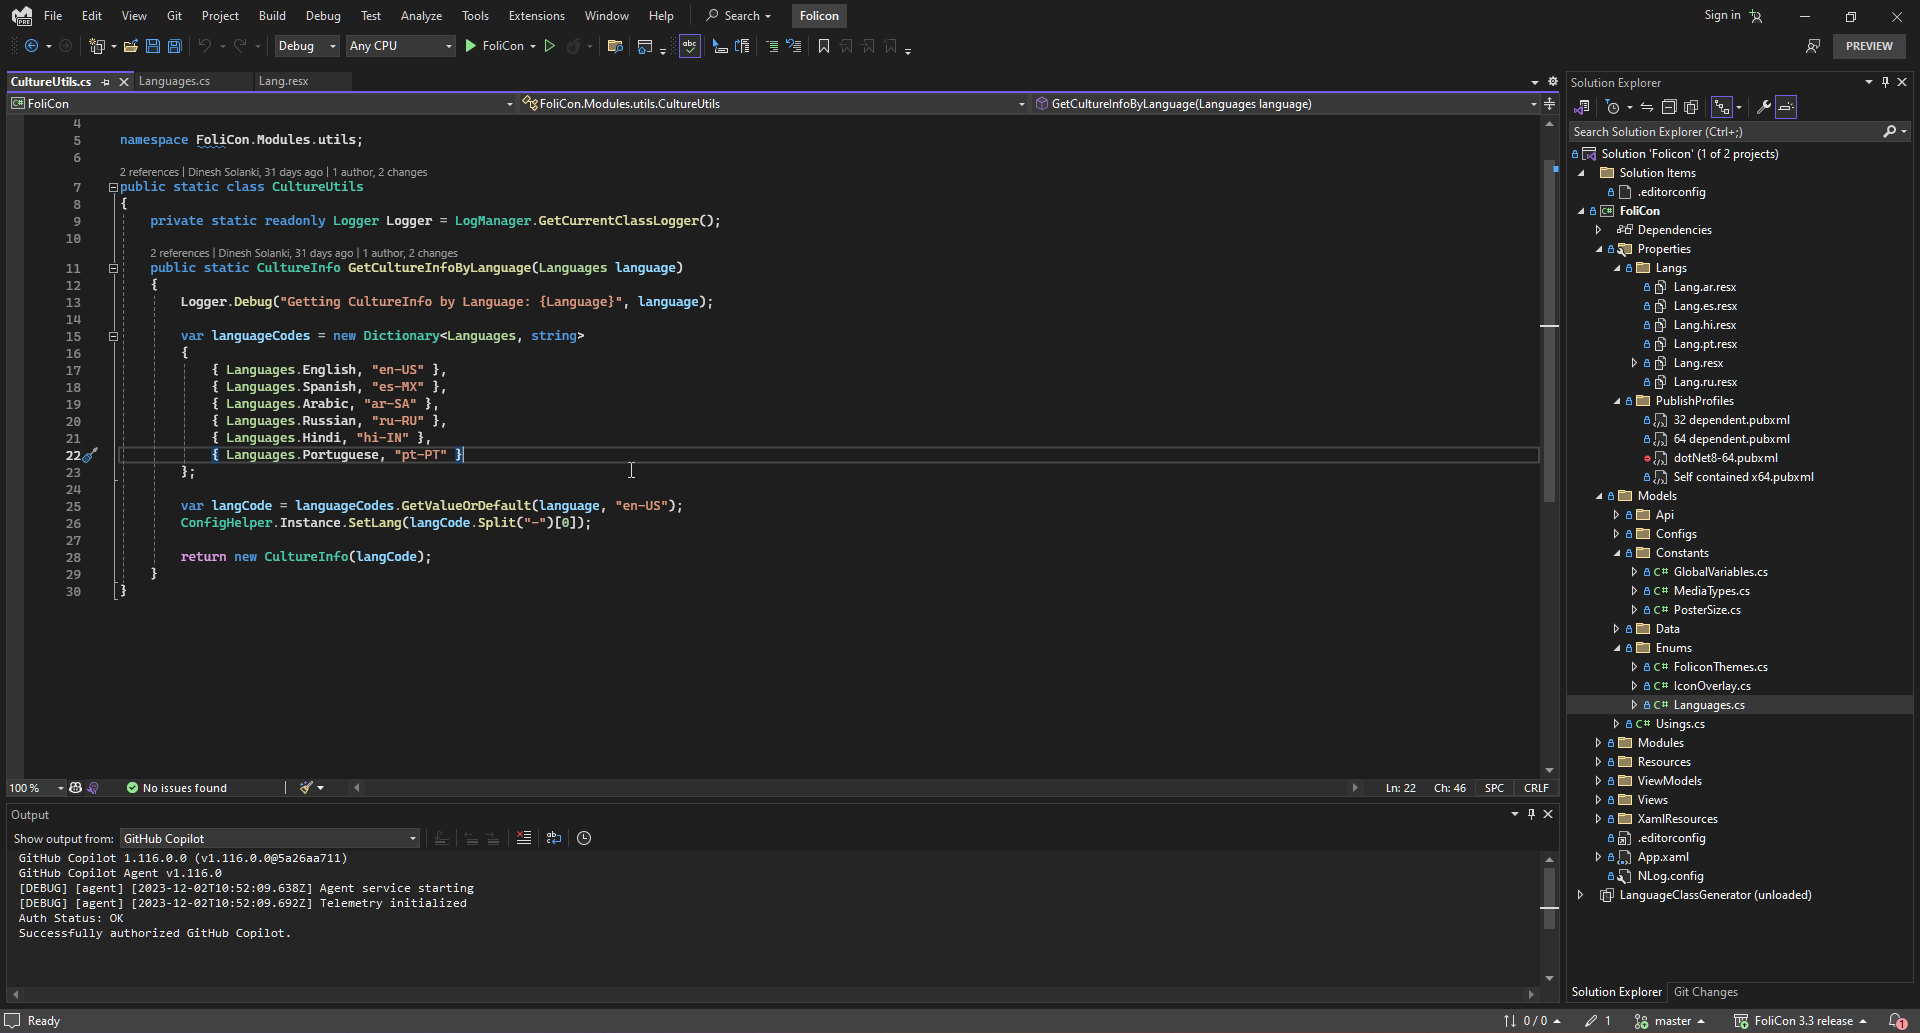The image size is (1920, 1033).
Task: Collapse the CultureUtils class outlining region
Action: [x=113, y=187]
